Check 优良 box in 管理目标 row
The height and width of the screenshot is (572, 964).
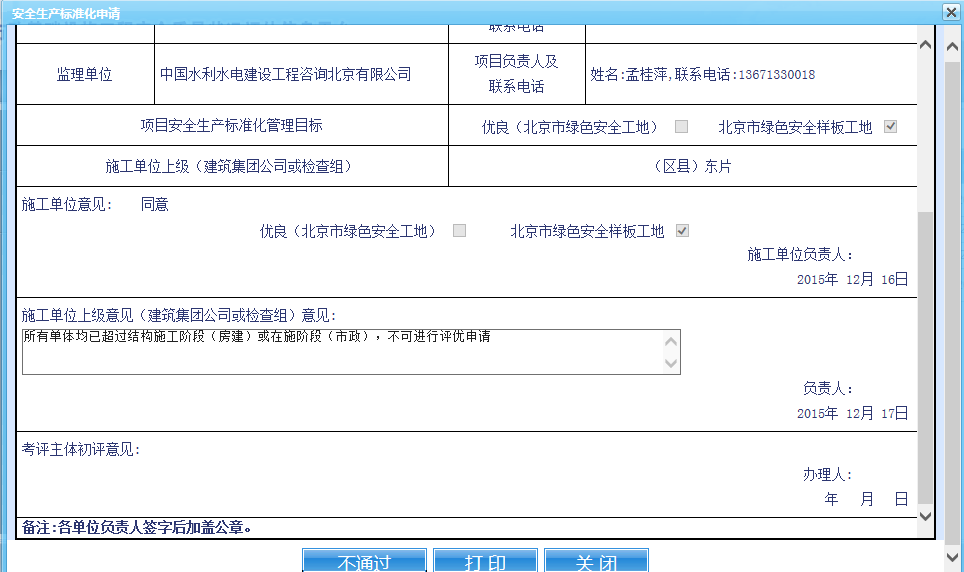(681, 127)
